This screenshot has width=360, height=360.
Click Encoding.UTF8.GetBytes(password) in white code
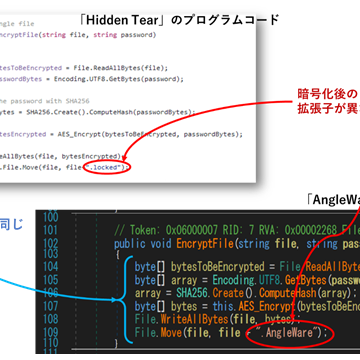pos(119,79)
